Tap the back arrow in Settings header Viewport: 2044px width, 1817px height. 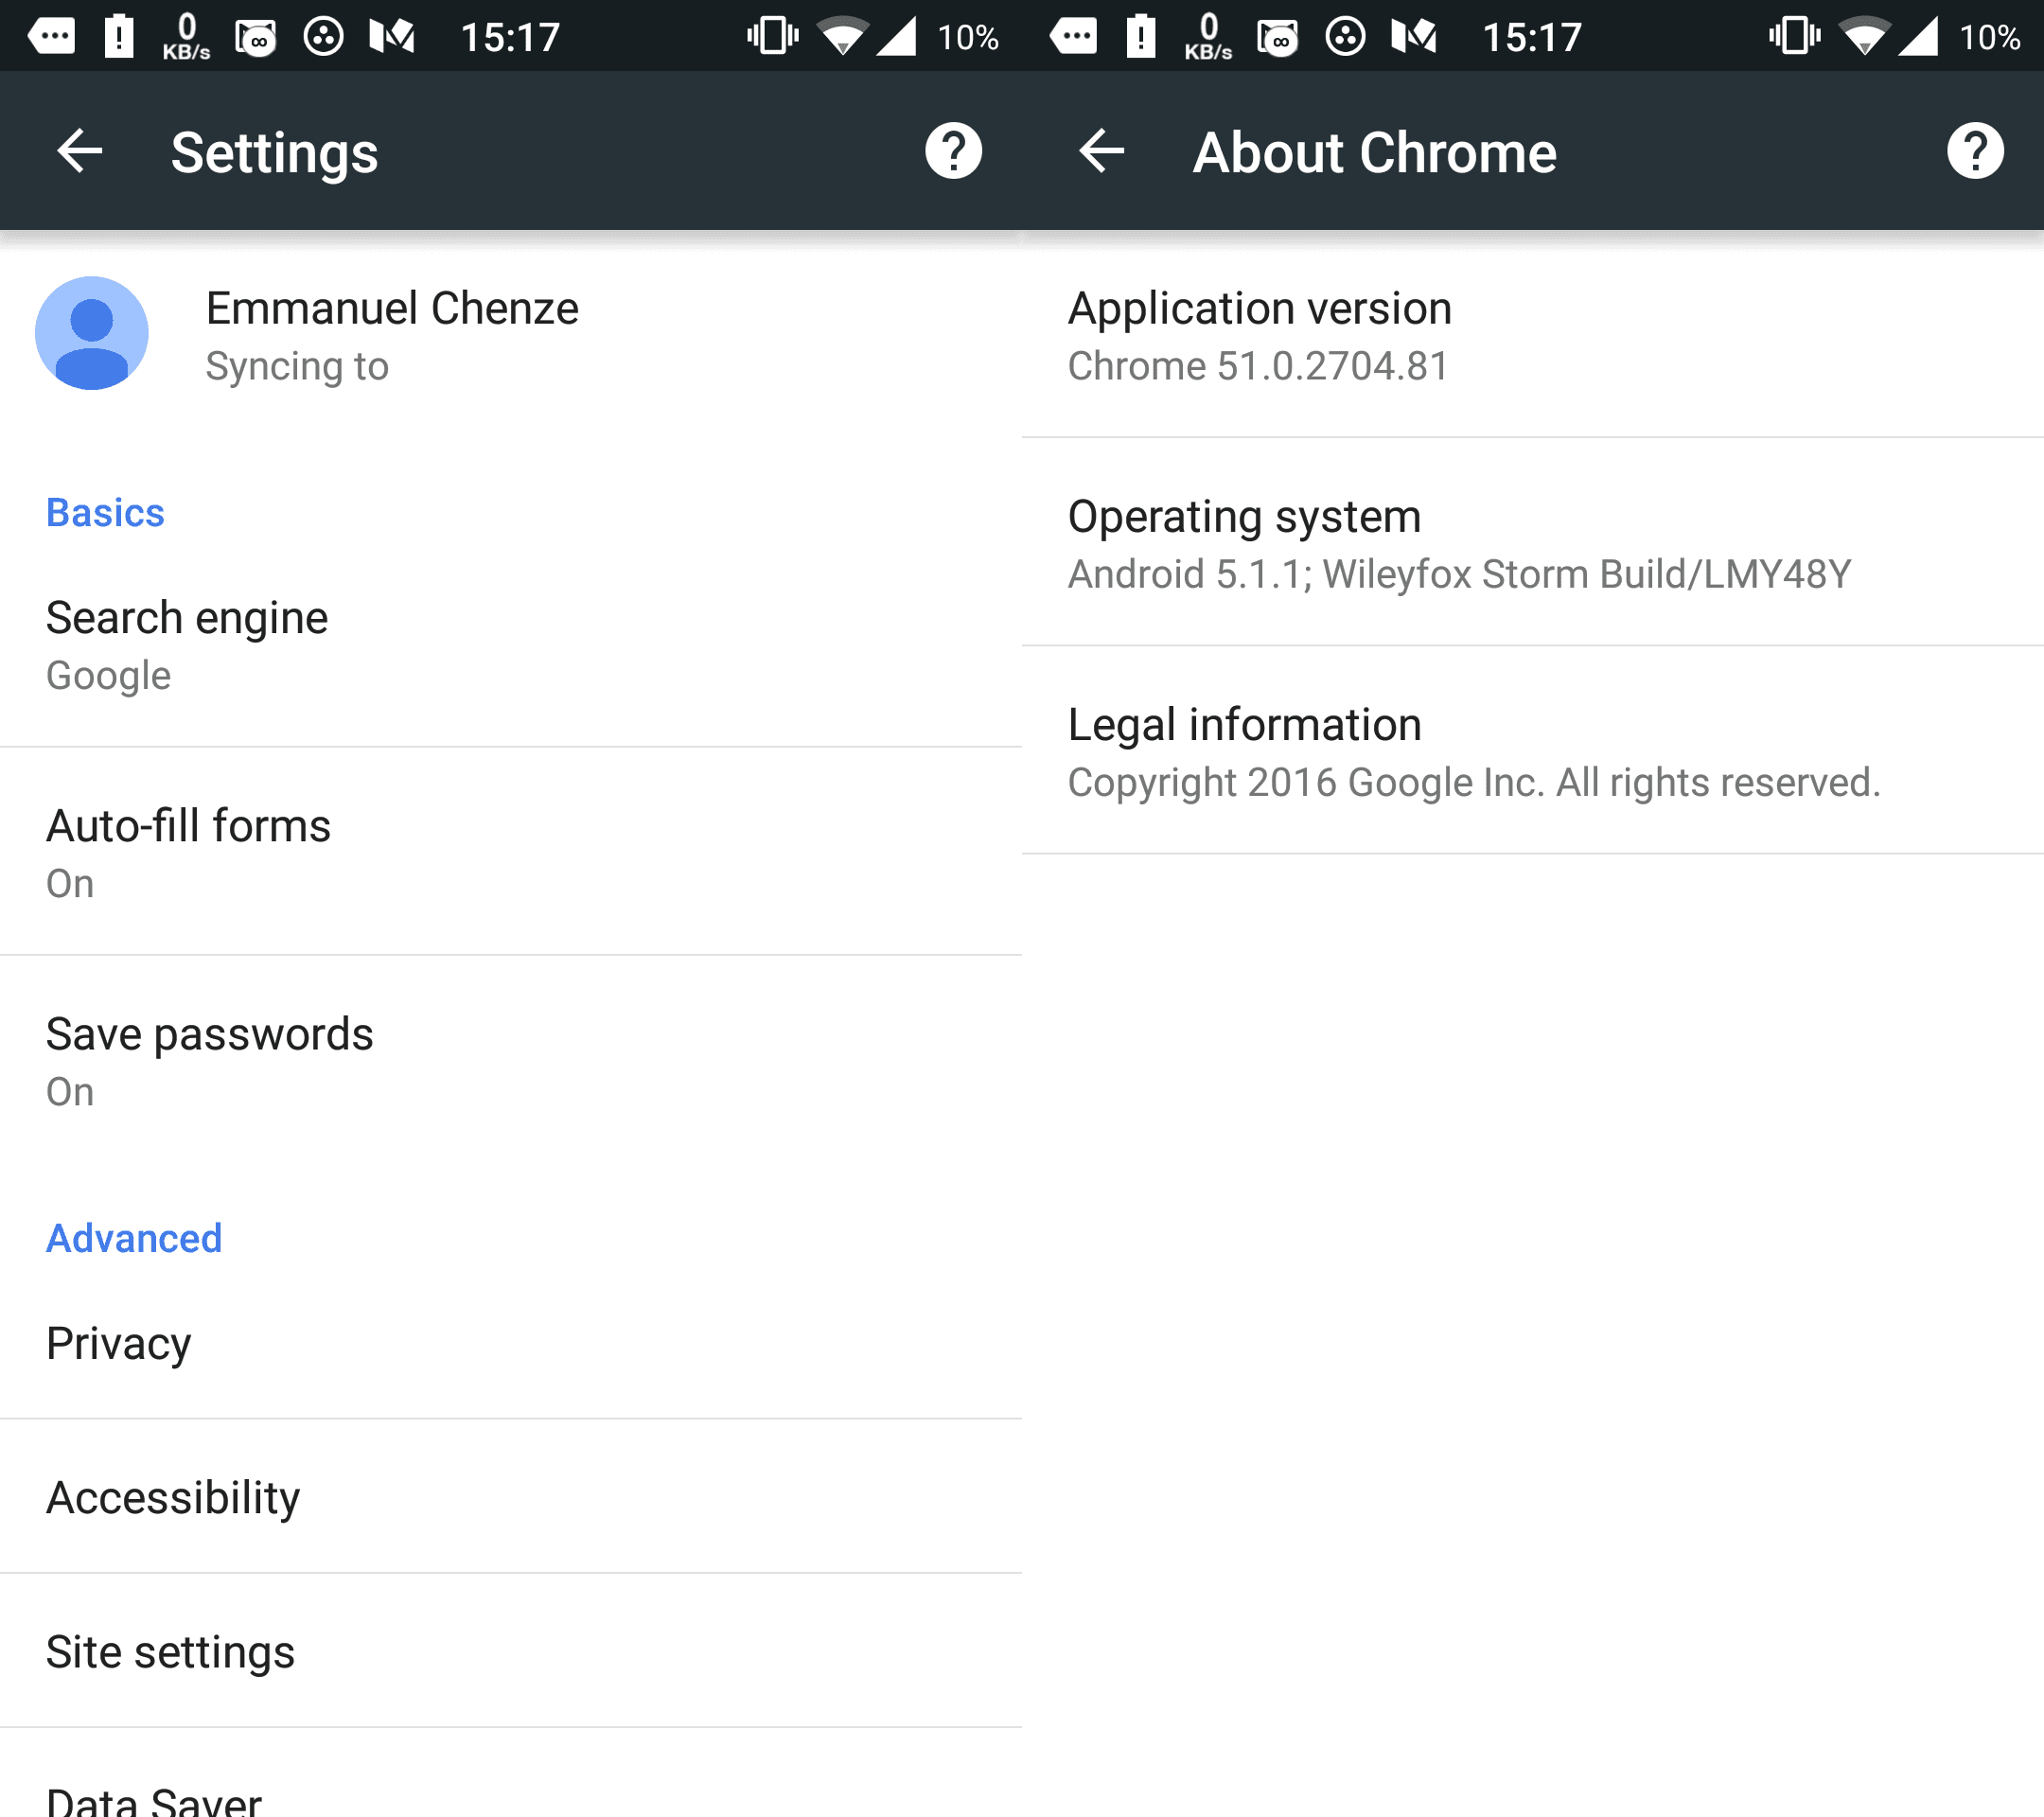[80, 152]
